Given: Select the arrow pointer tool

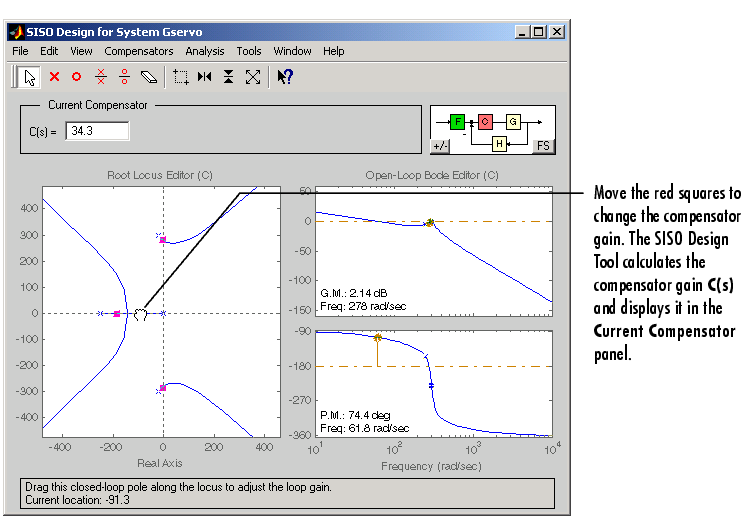Looking at the screenshot, I should 30,76.
